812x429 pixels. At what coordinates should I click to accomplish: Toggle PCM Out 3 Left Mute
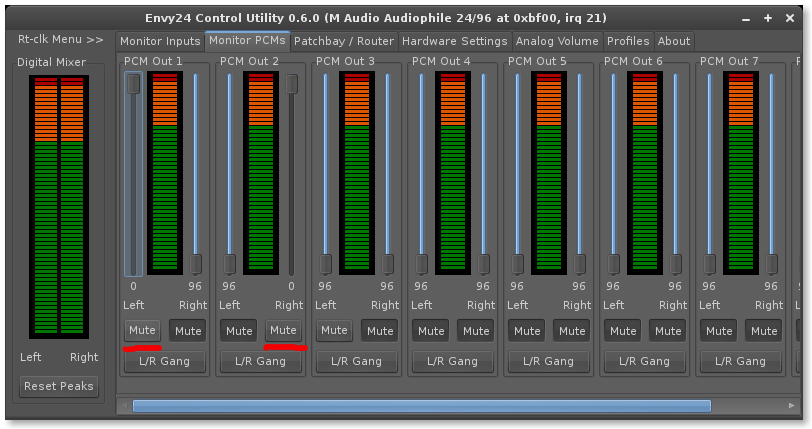(335, 330)
